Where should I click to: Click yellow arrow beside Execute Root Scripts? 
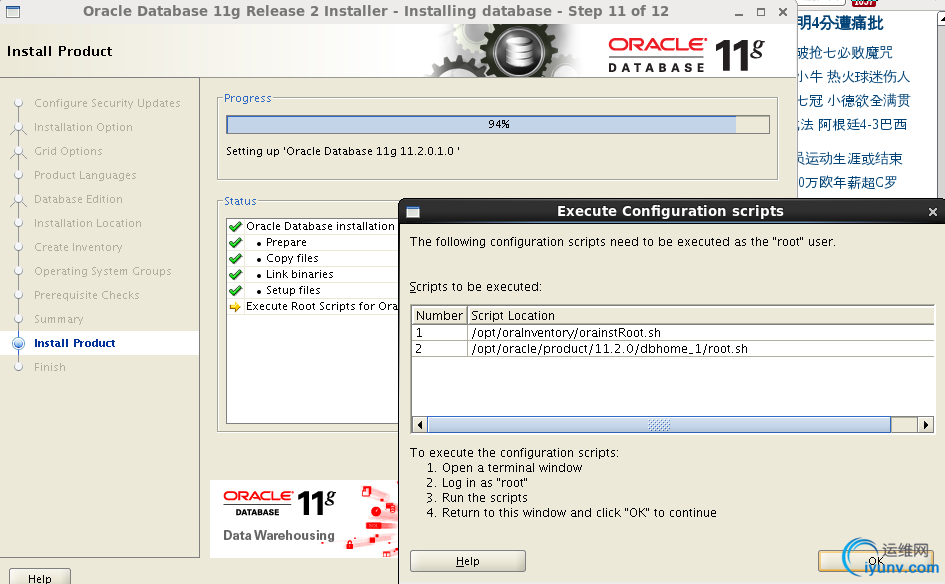[x=235, y=307]
